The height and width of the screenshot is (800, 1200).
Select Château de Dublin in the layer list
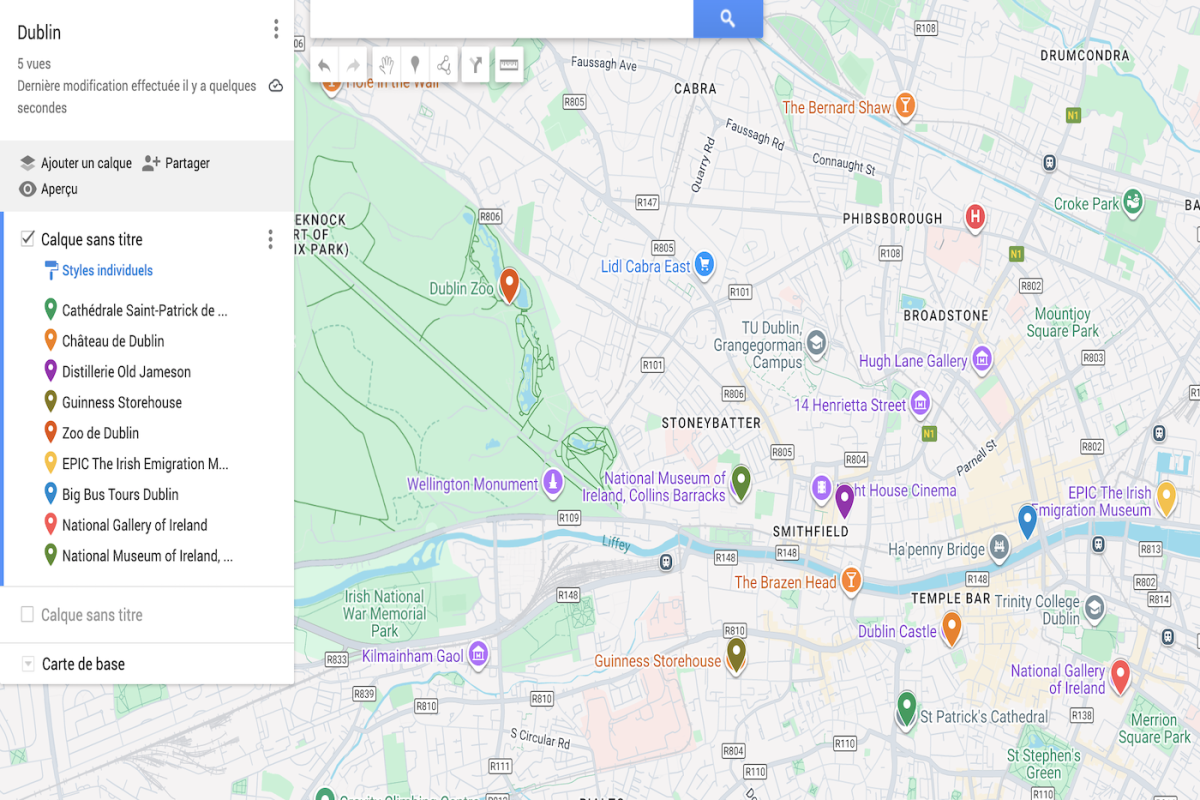coord(113,341)
